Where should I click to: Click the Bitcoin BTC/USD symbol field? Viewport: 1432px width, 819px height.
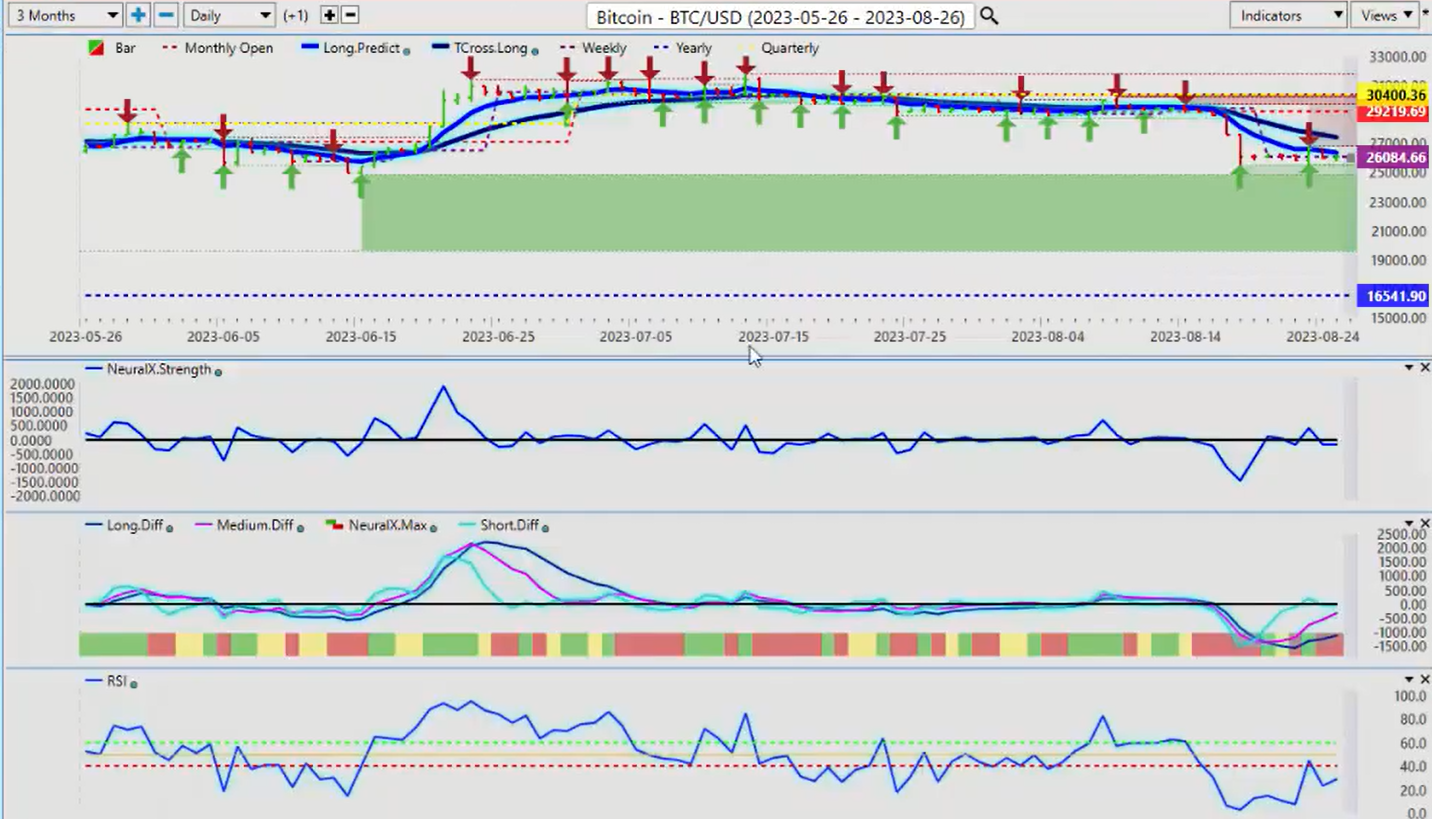[x=780, y=16]
